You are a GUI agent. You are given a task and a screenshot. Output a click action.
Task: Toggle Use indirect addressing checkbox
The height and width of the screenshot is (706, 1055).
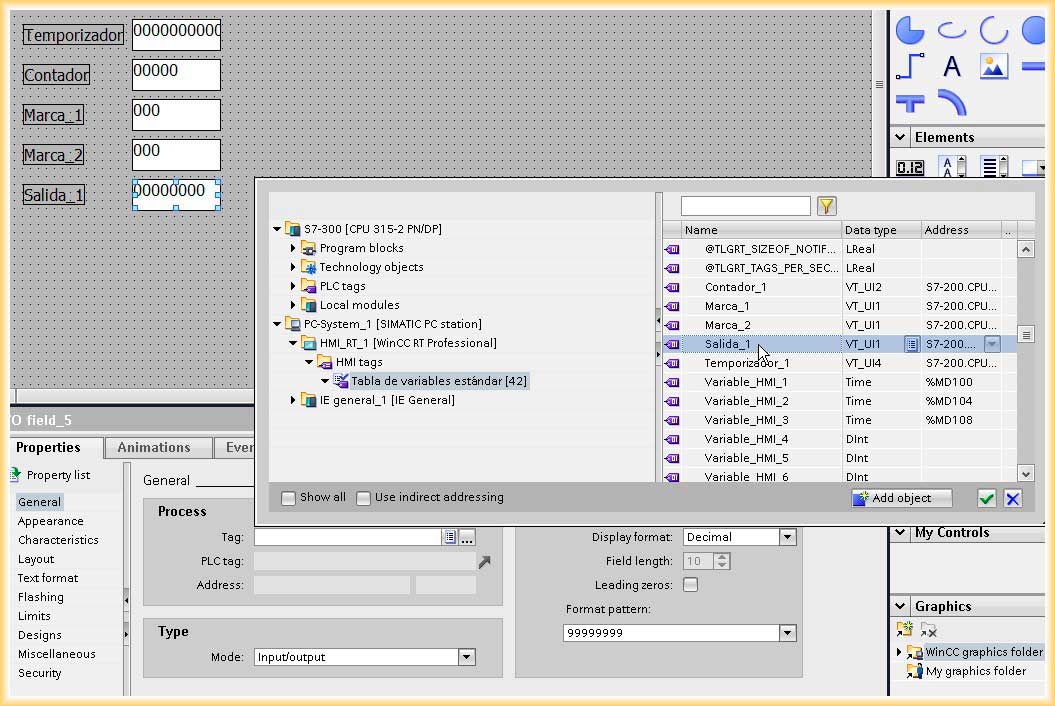coord(363,498)
